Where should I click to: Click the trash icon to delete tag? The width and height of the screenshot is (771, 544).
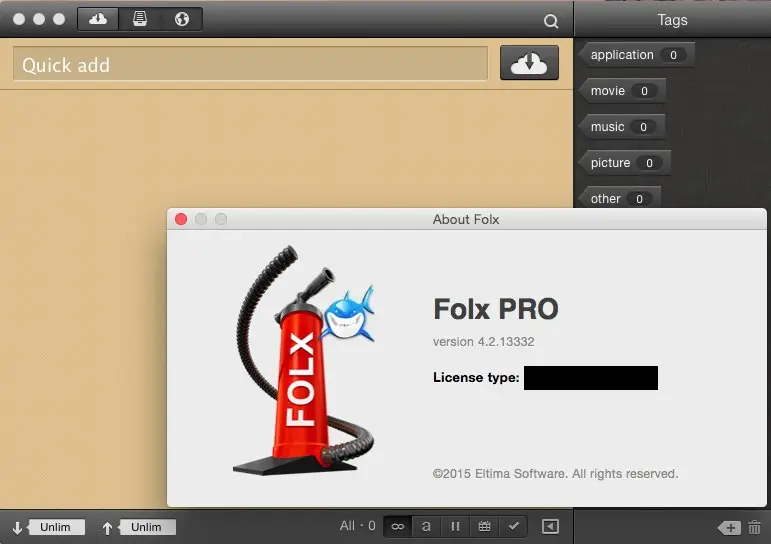click(x=754, y=528)
